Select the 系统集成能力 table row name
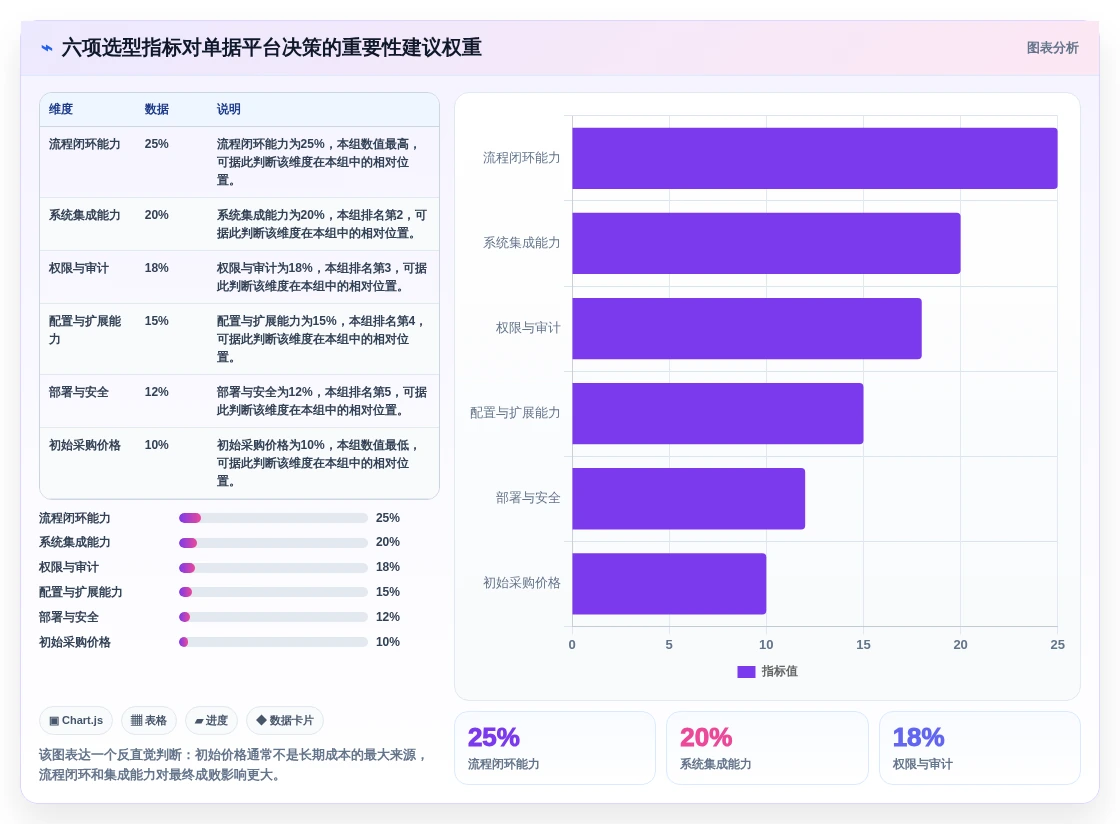Screen dimensions: 1120x824 [84, 215]
